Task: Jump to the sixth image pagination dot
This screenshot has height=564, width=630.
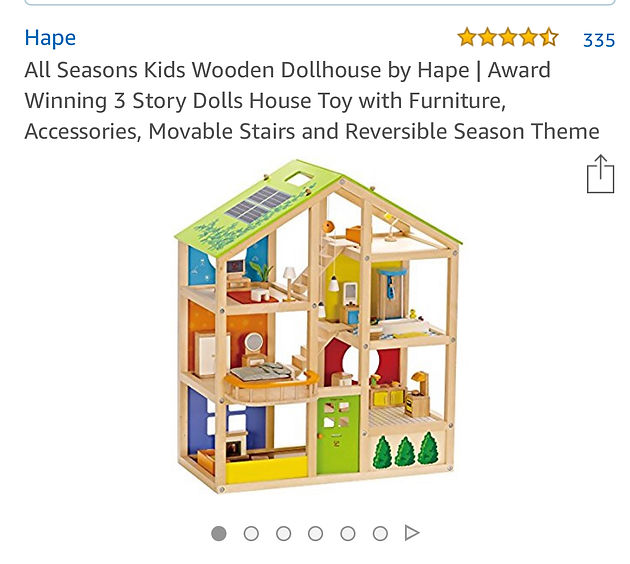Action: (380, 533)
